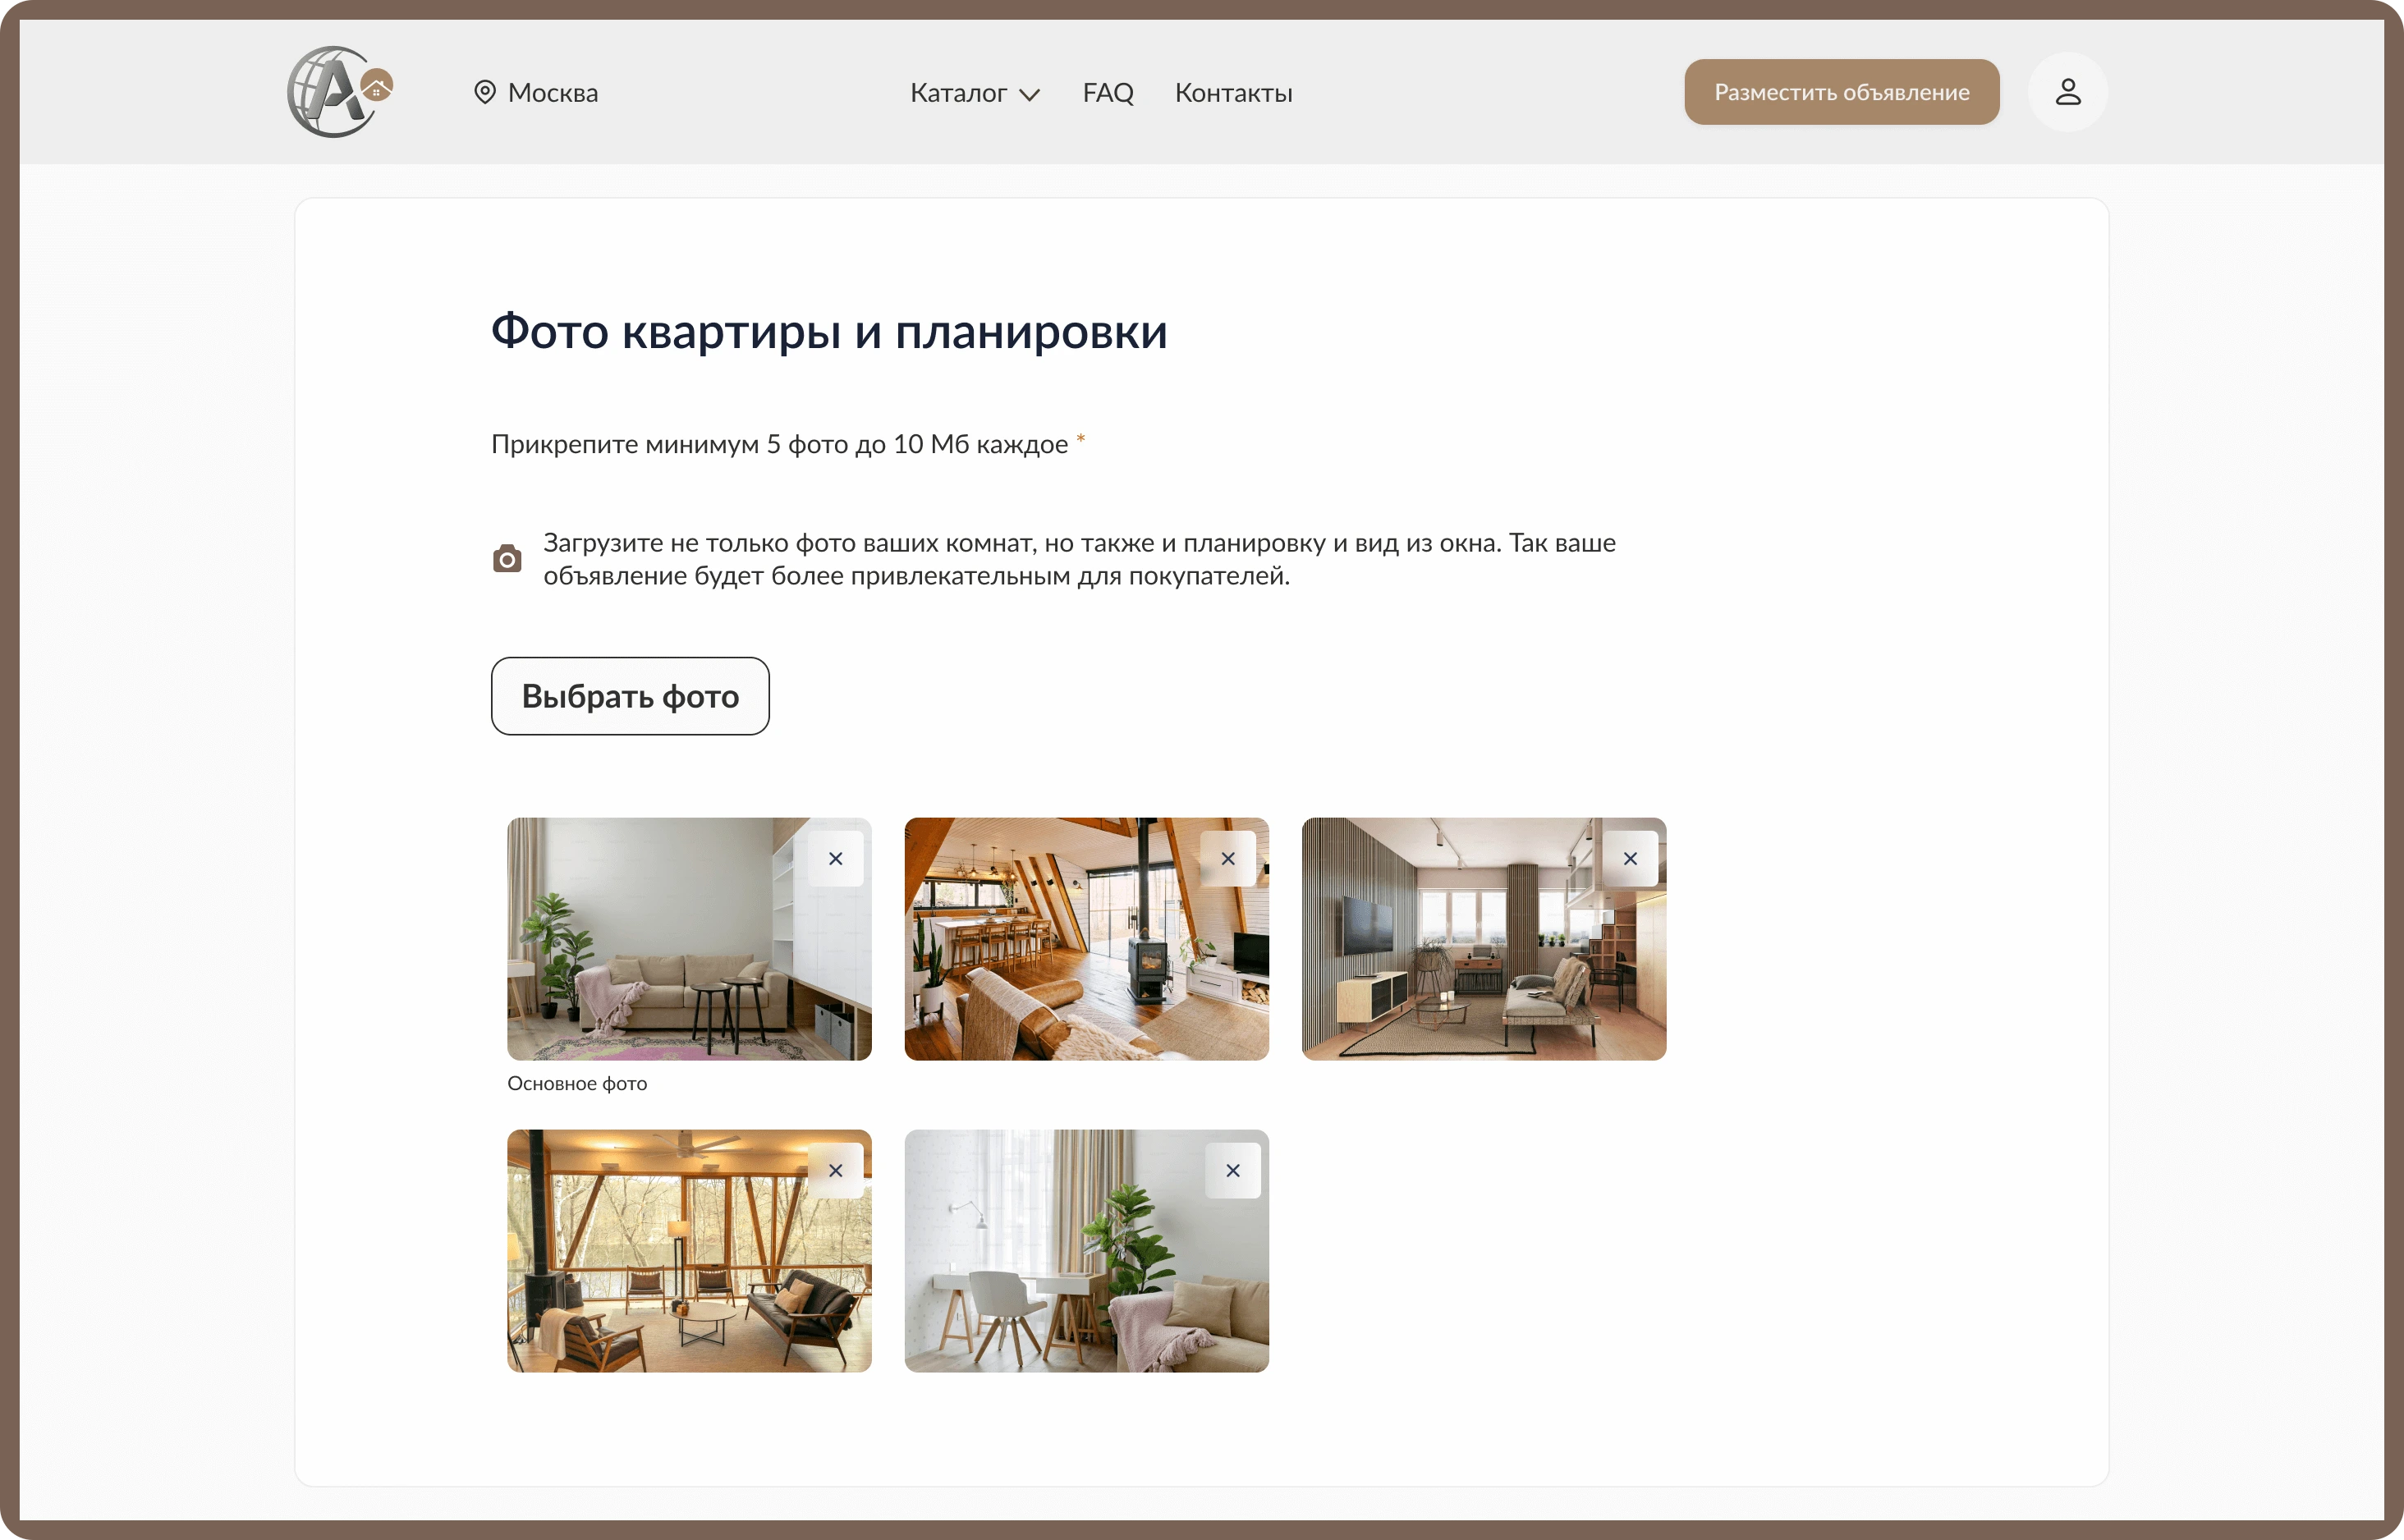Change the city from Москва
The image size is (2404, 1540).
[552, 93]
